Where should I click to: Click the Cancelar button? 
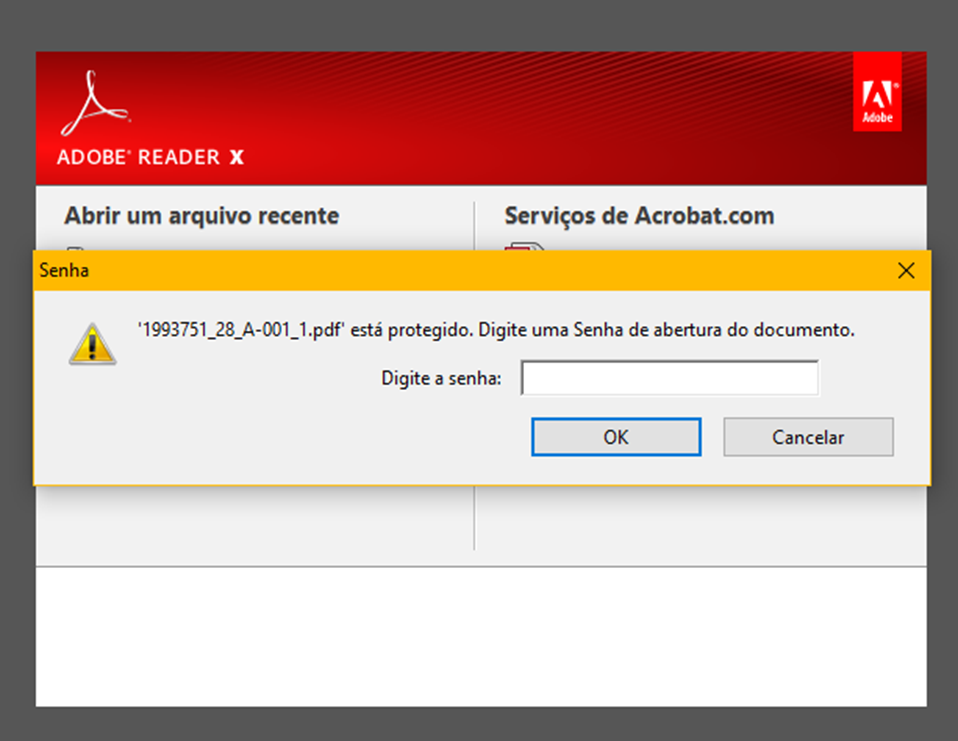click(x=808, y=437)
